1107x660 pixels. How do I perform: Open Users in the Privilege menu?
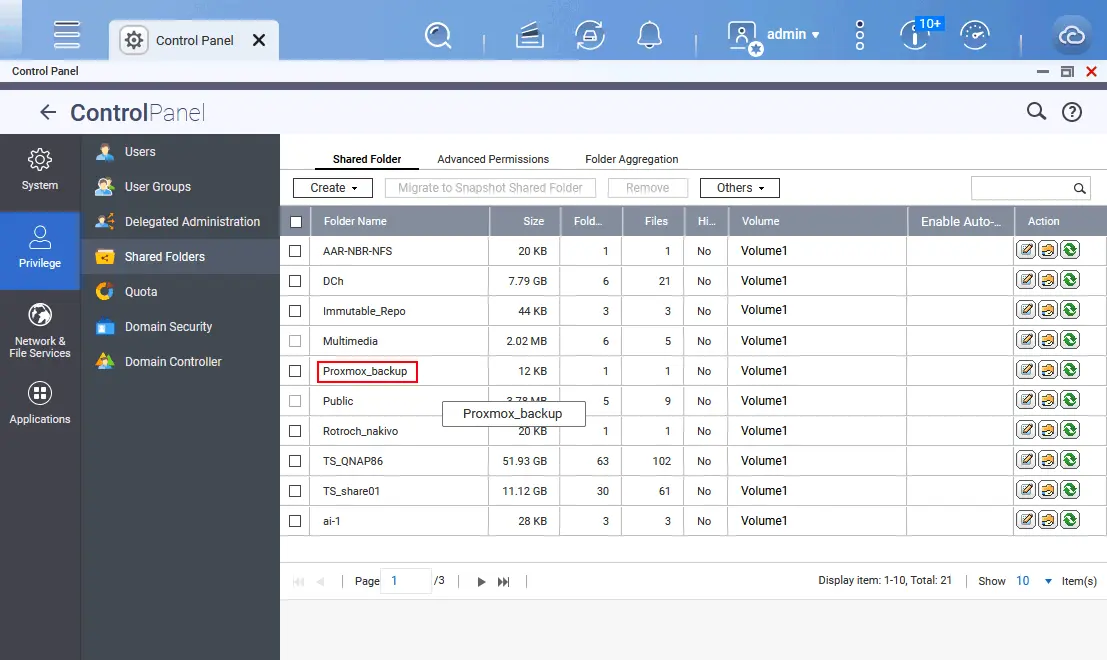tap(180, 152)
